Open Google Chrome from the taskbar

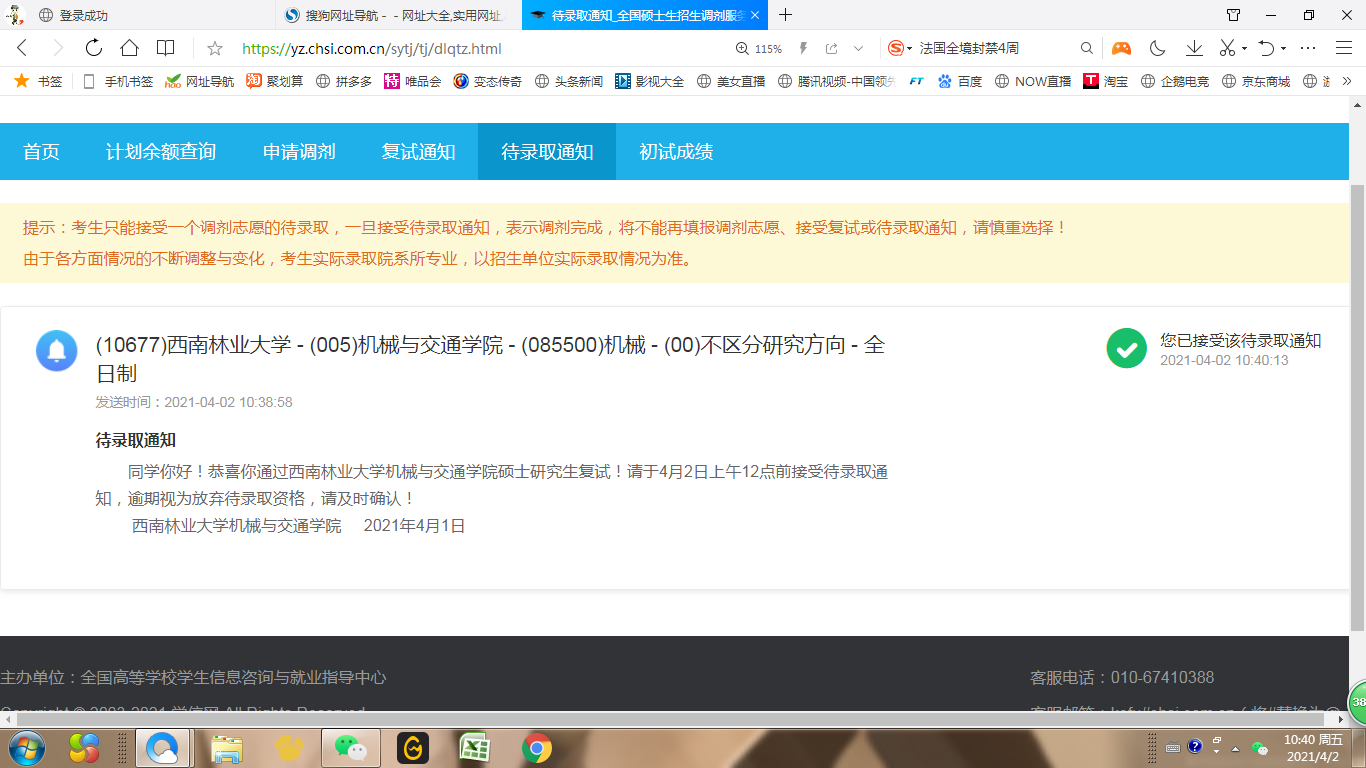point(537,747)
